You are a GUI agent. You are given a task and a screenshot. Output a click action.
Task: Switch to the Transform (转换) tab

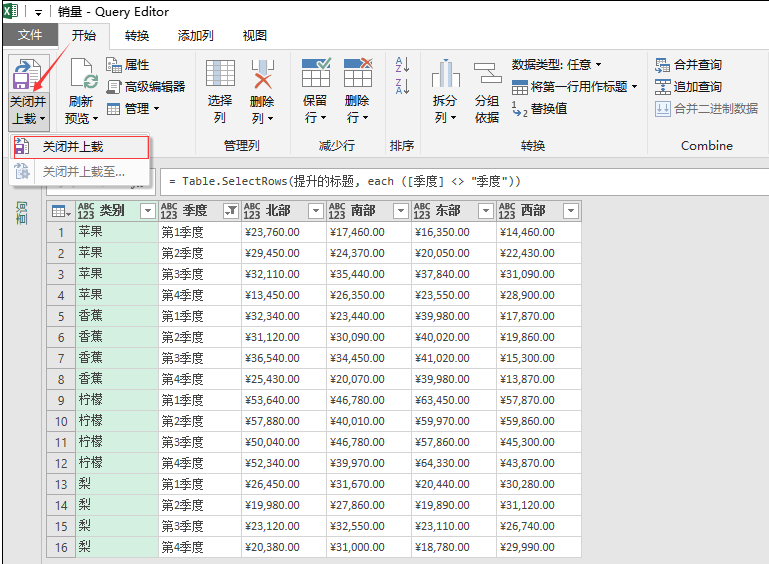coord(137,35)
